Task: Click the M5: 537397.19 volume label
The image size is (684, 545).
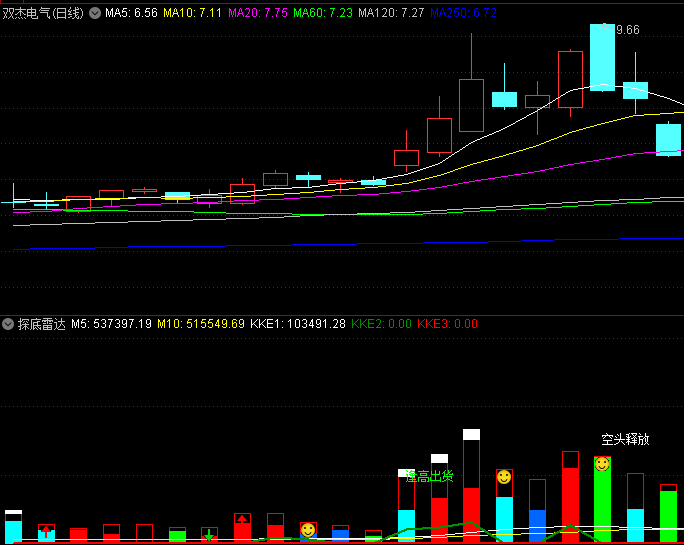Action: (111, 324)
